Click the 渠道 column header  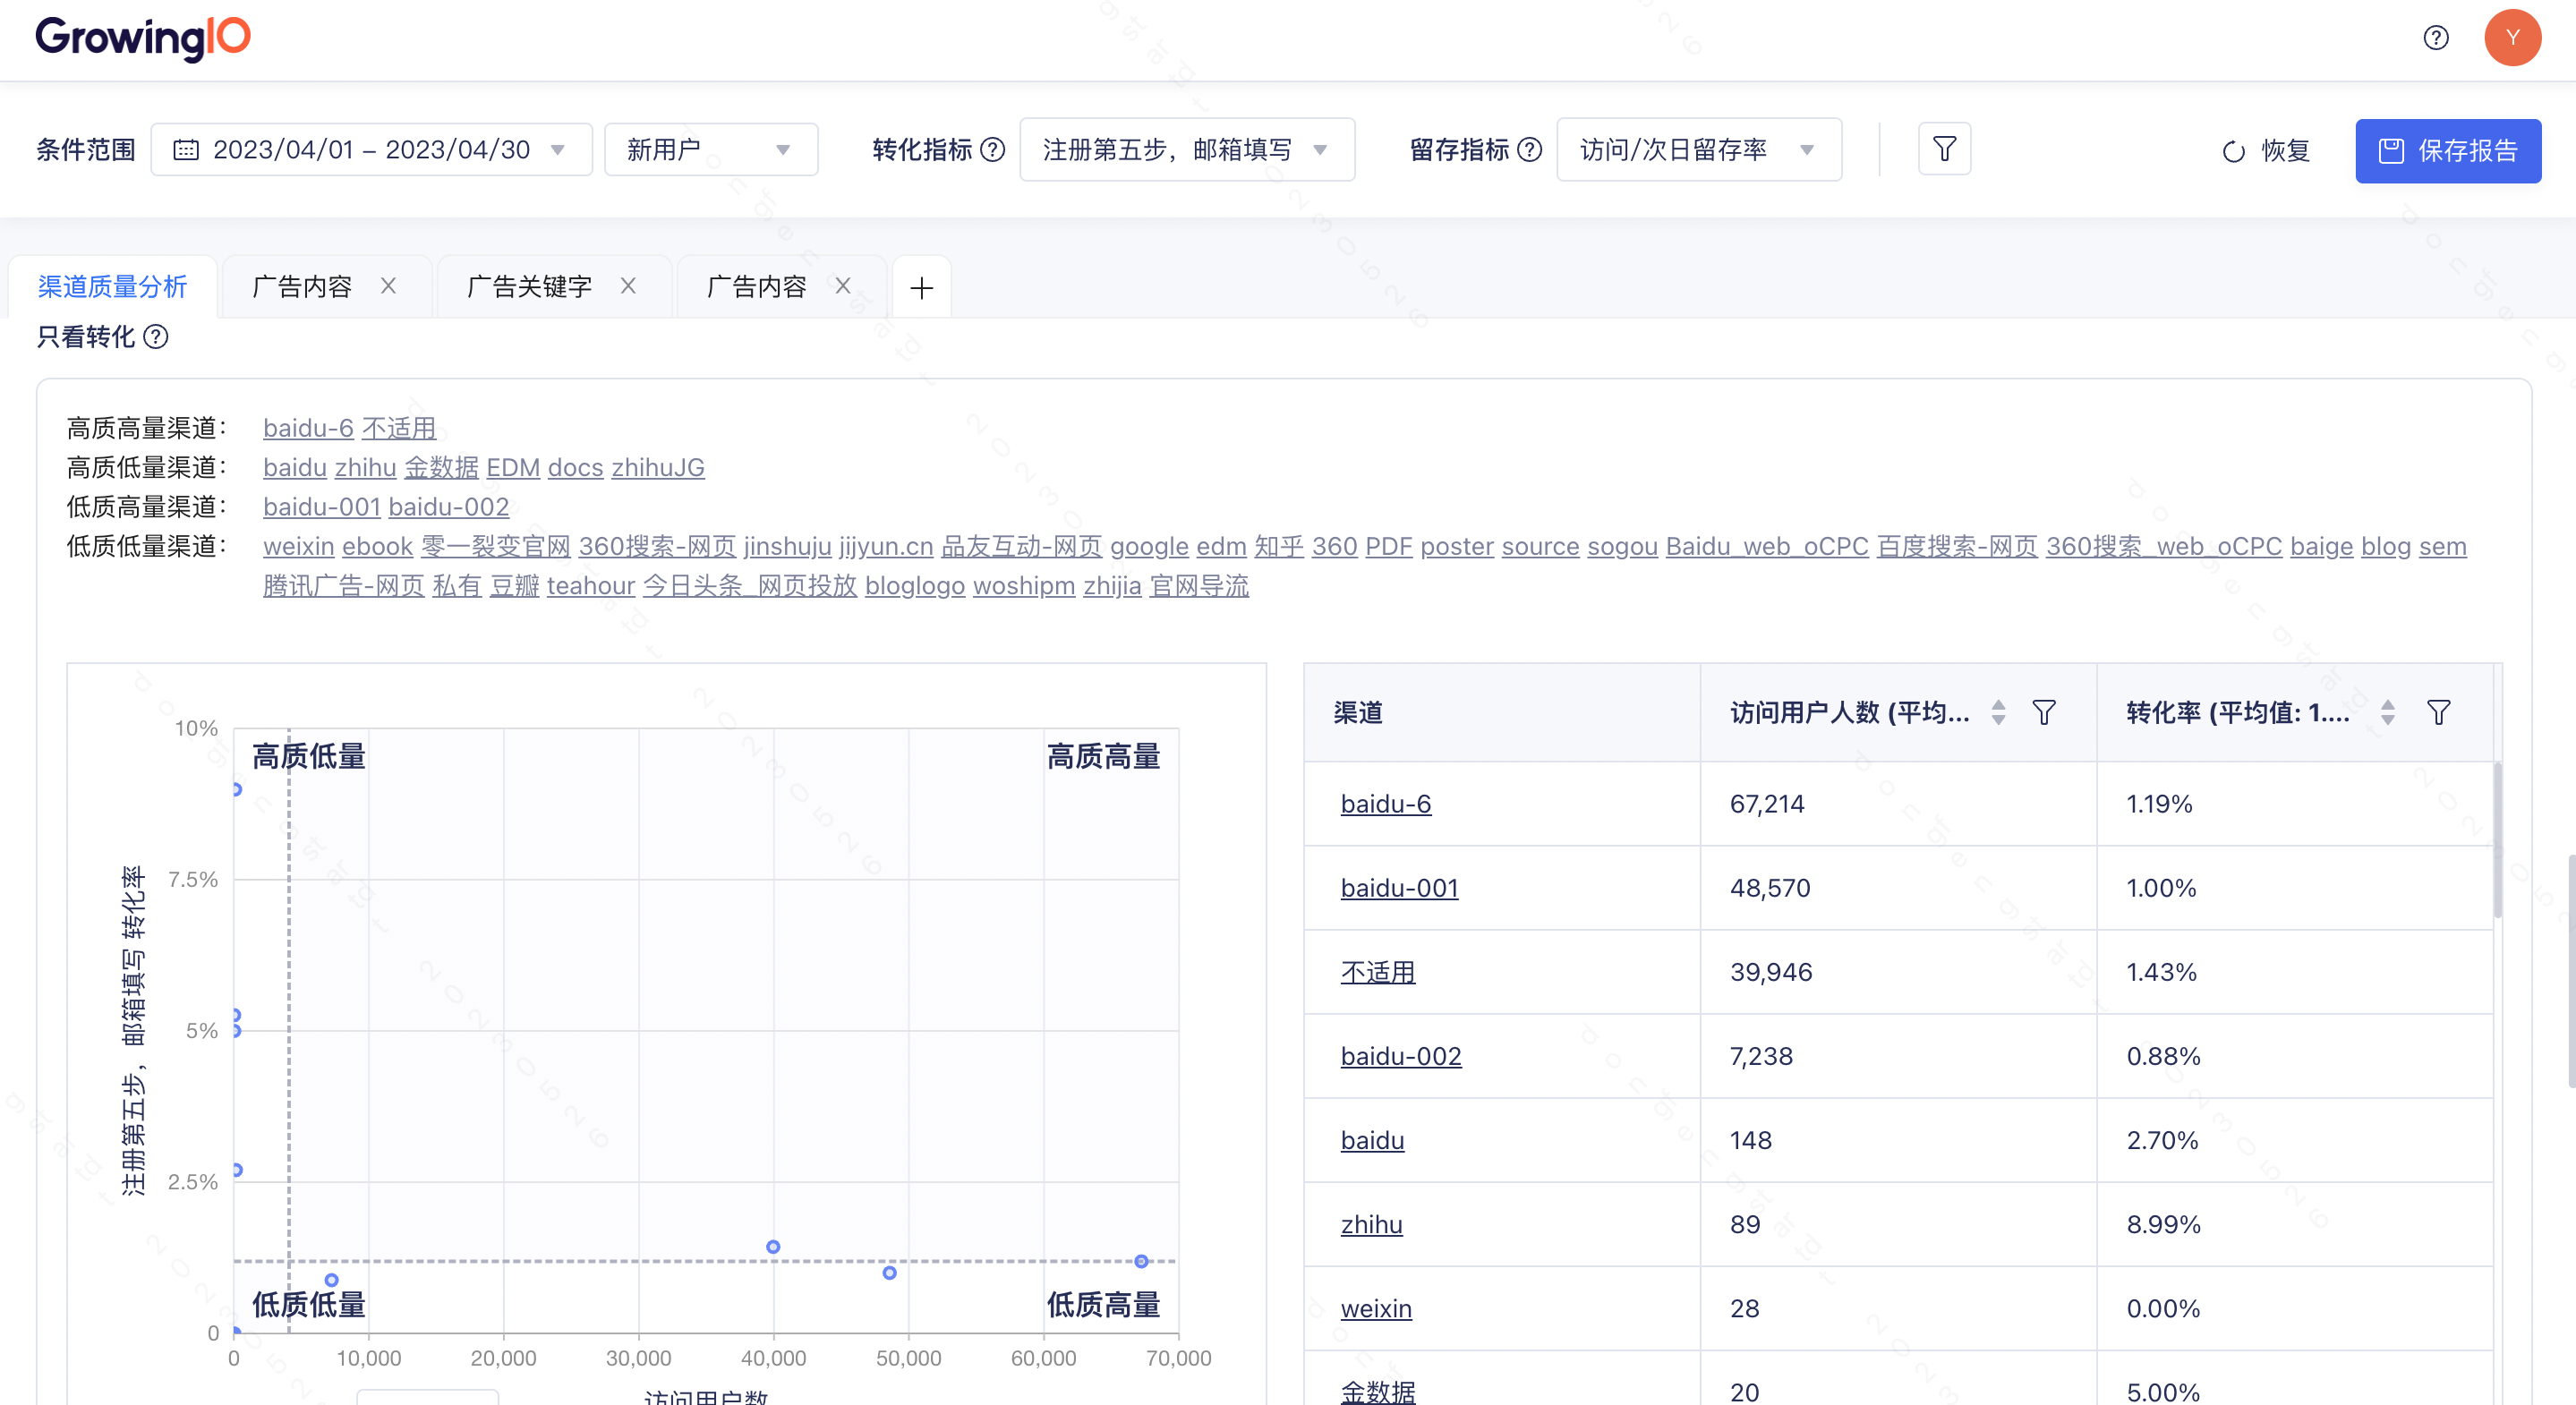coord(1502,712)
